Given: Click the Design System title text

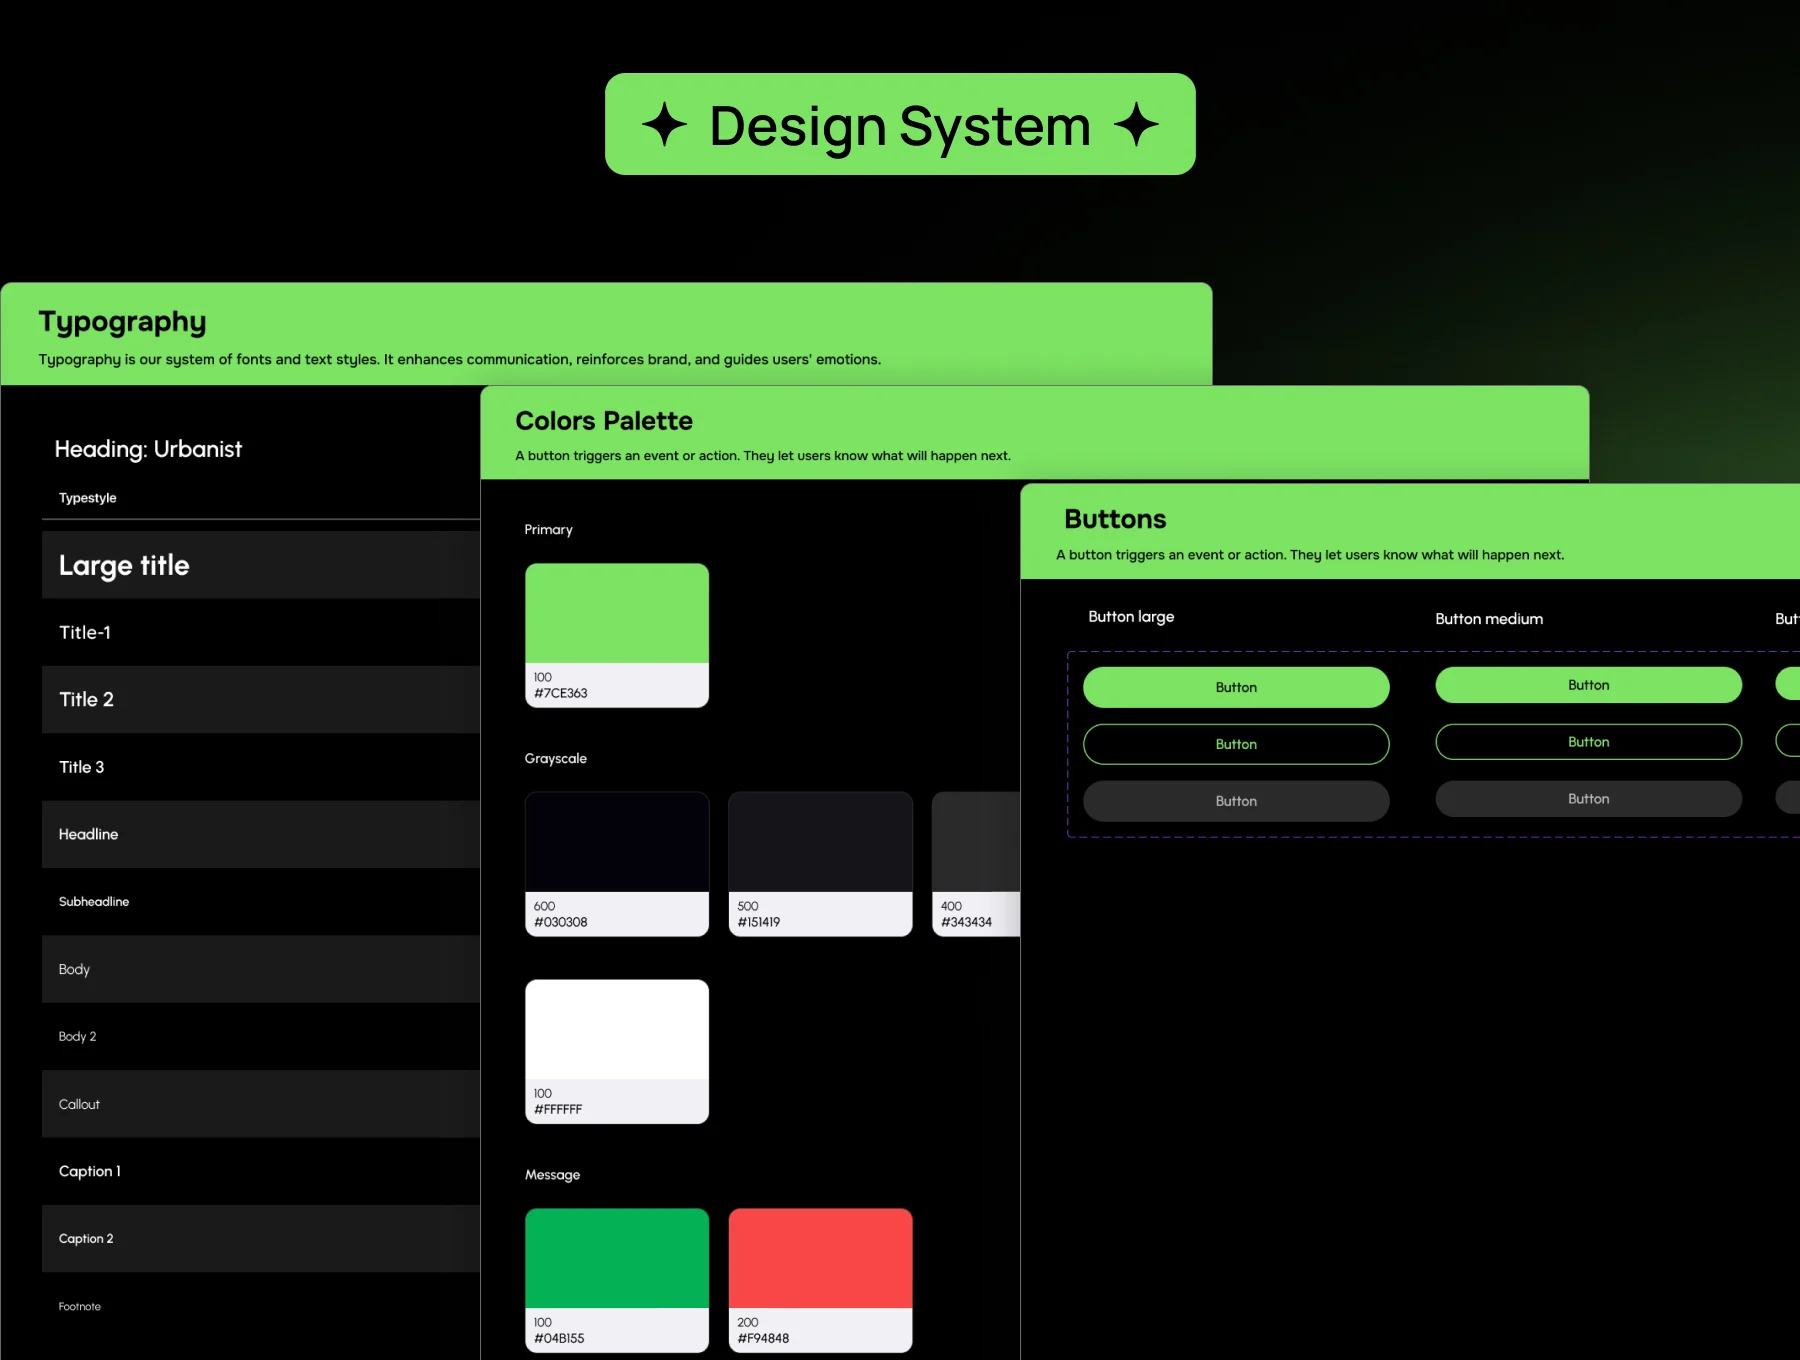Looking at the screenshot, I should click(900, 127).
